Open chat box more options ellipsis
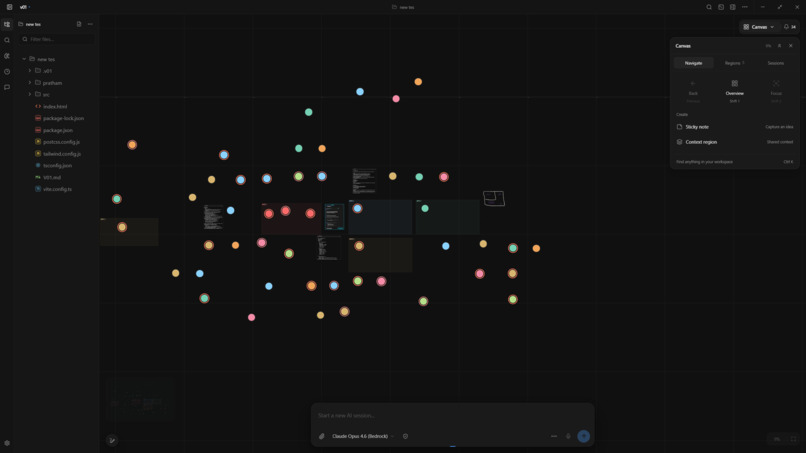Viewport: 806px width, 453px height. [554, 436]
